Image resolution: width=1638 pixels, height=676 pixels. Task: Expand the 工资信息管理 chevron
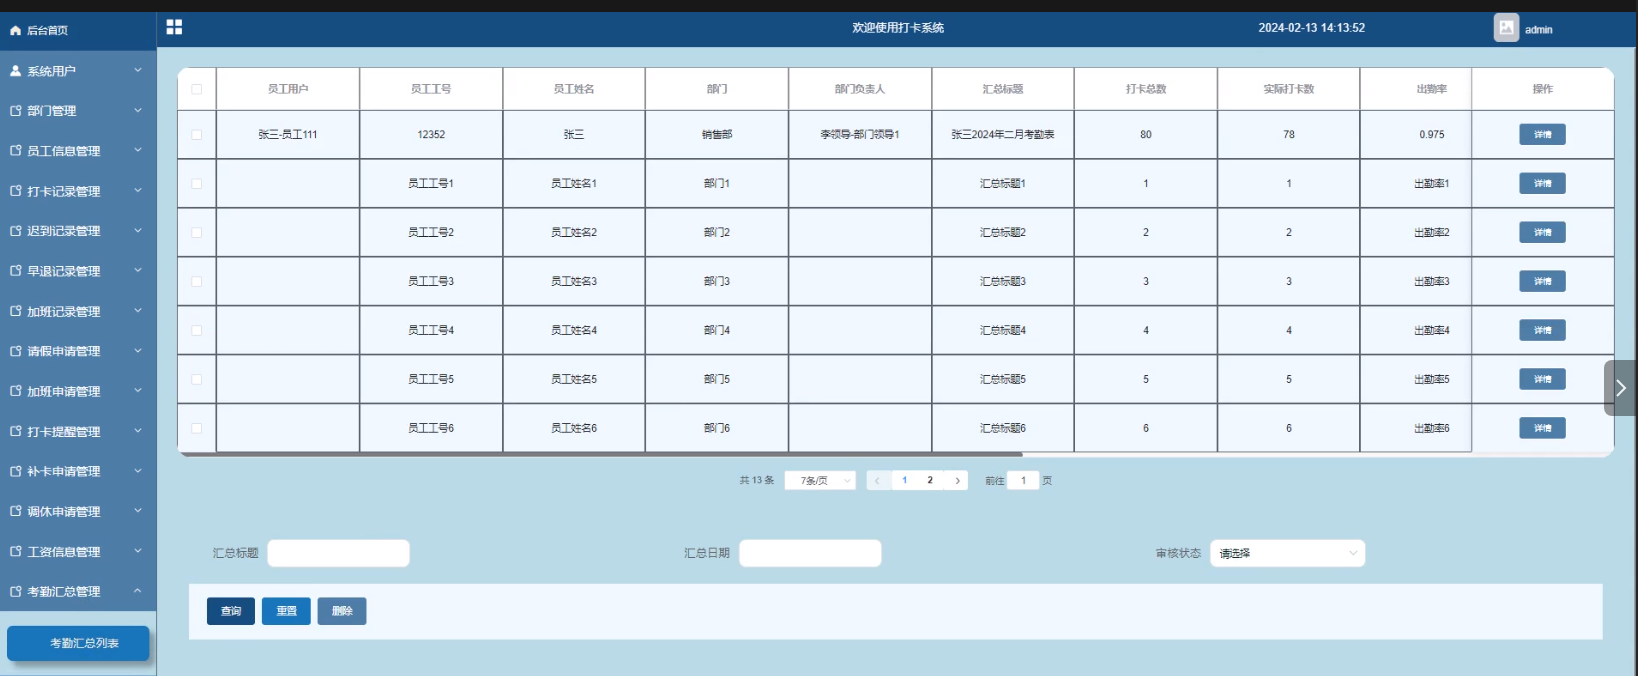[x=138, y=551]
